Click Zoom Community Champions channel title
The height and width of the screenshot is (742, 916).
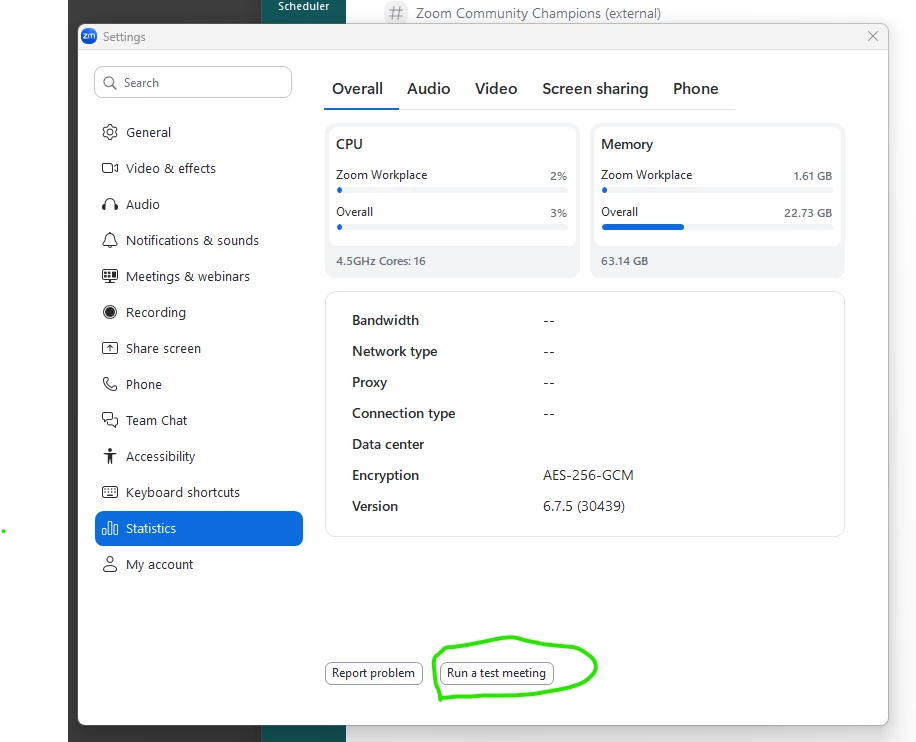(538, 13)
